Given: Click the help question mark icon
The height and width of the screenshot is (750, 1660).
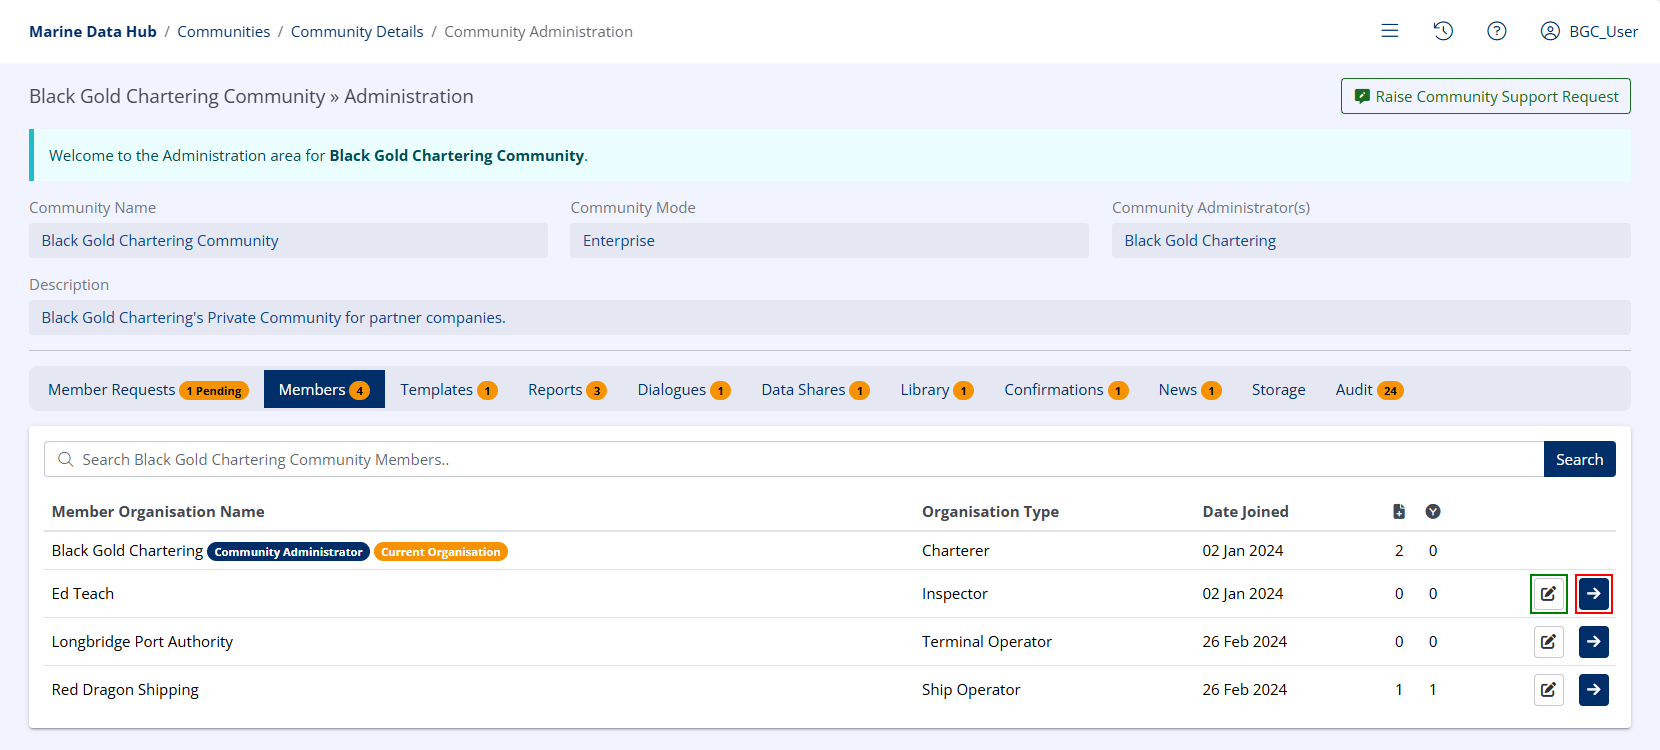Looking at the screenshot, I should [1496, 31].
